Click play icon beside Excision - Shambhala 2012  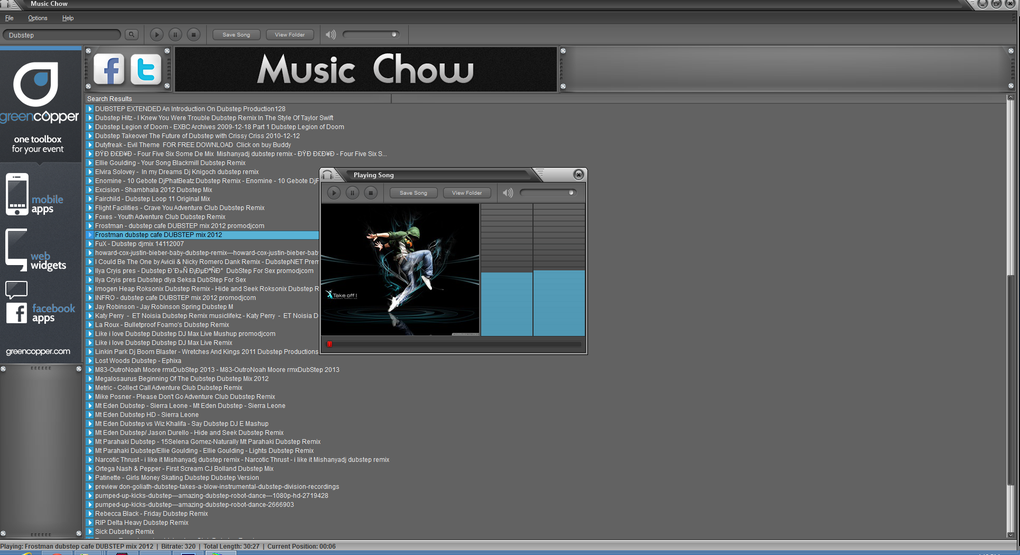pyautogui.click(x=90, y=190)
